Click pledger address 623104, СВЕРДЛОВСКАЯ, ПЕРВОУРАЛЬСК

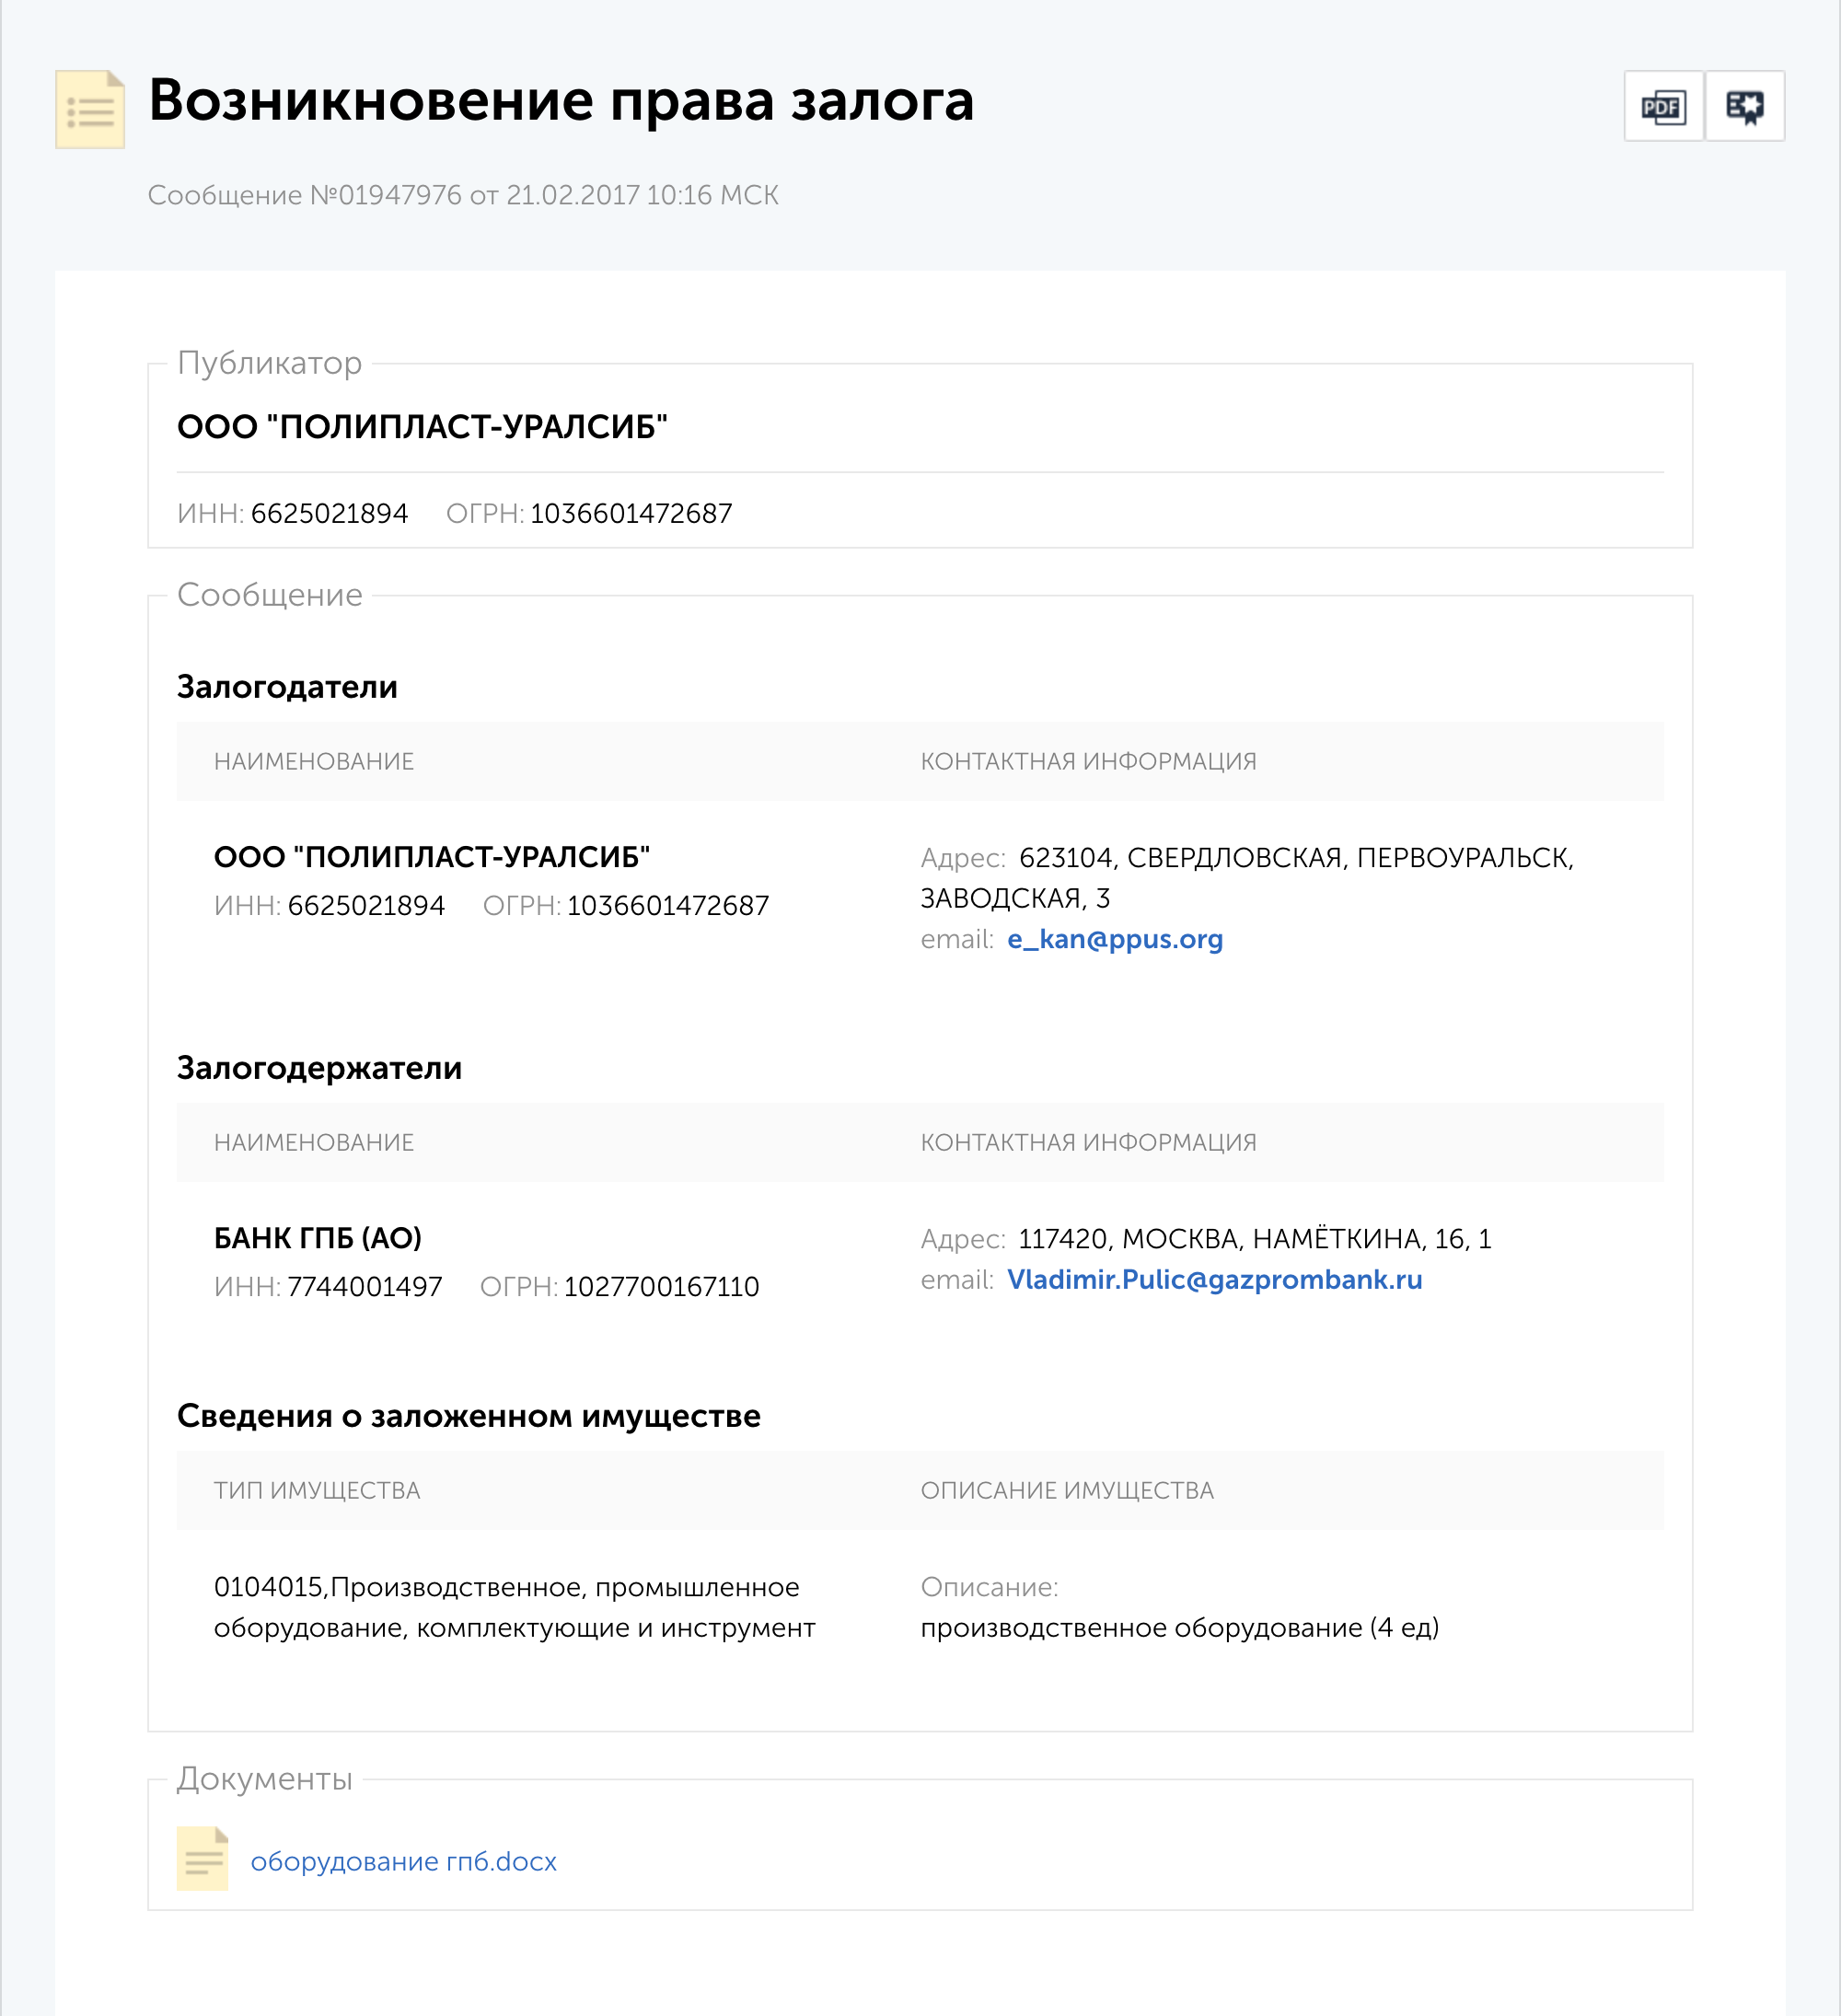(1247, 877)
